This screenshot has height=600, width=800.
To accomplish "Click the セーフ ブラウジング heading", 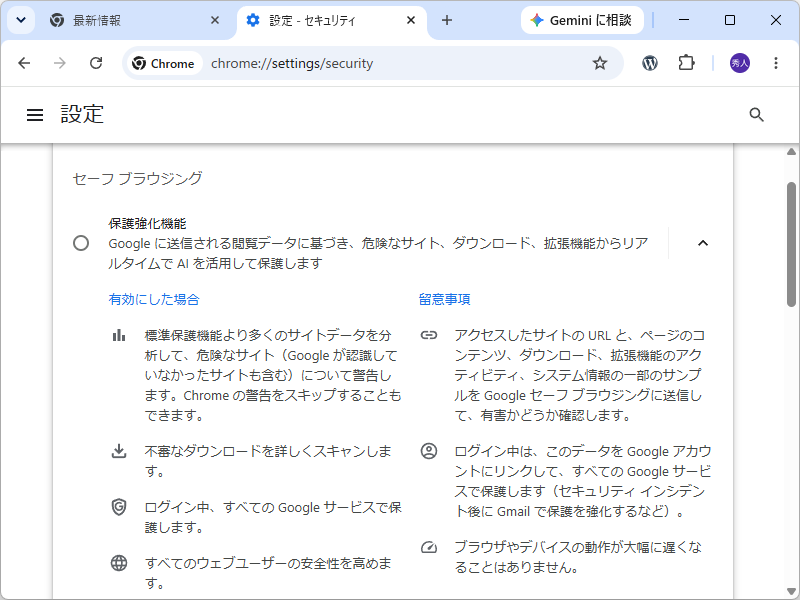I will point(137,179).
